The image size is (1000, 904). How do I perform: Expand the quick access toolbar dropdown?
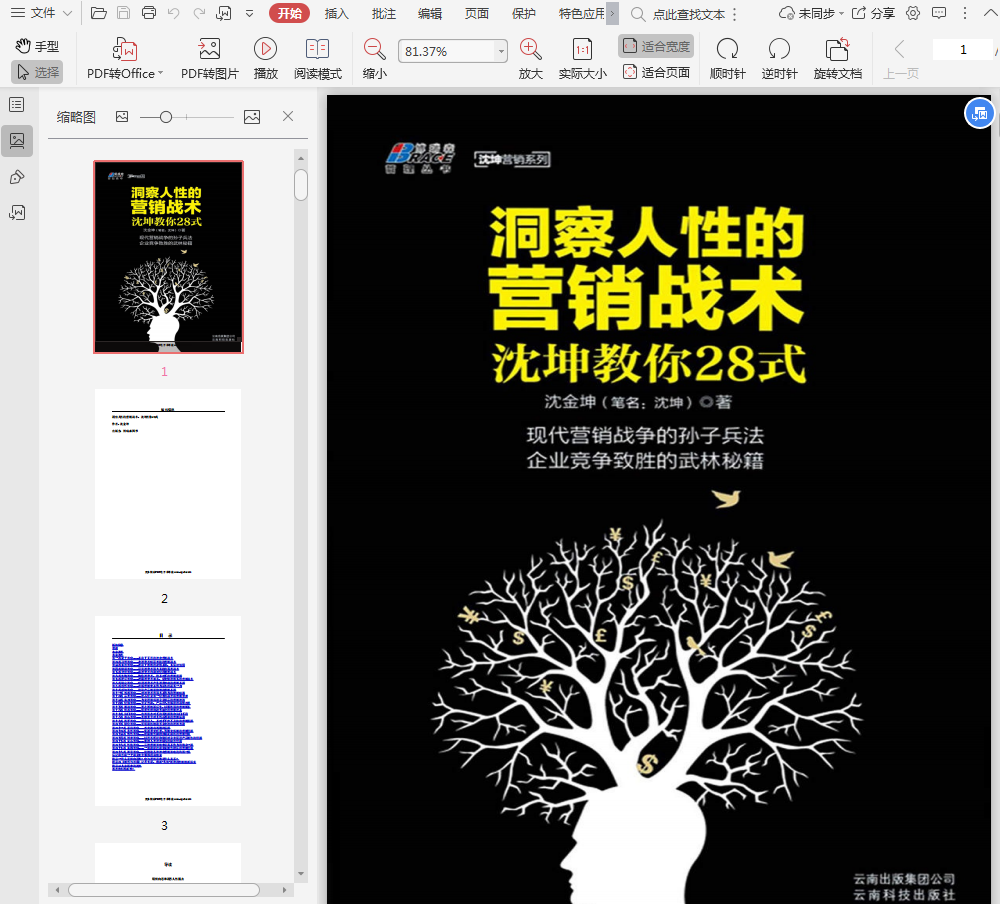(x=249, y=13)
